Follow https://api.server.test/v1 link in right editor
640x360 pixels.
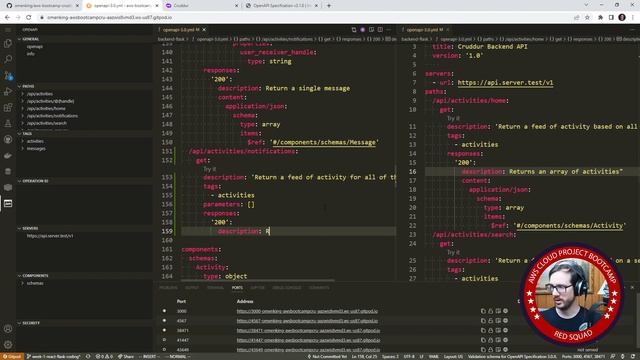tap(505, 82)
